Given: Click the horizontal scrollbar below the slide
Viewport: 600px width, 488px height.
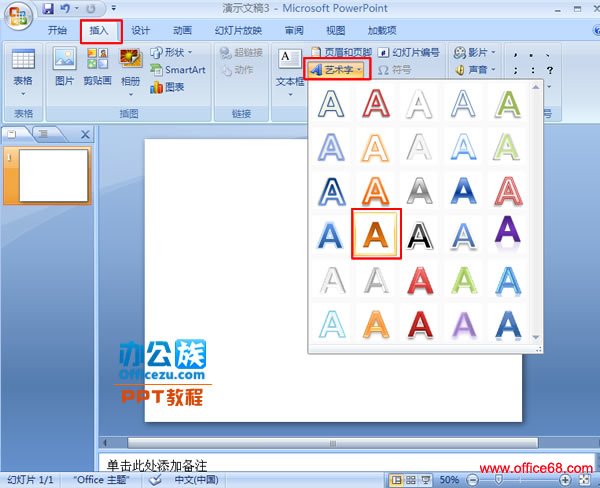Looking at the screenshot, I should (333, 443).
